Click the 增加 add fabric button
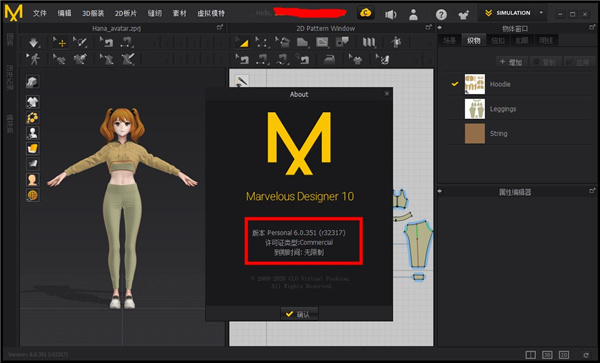Screen dimensions: 600x363 pyautogui.click(x=512, y=62)
